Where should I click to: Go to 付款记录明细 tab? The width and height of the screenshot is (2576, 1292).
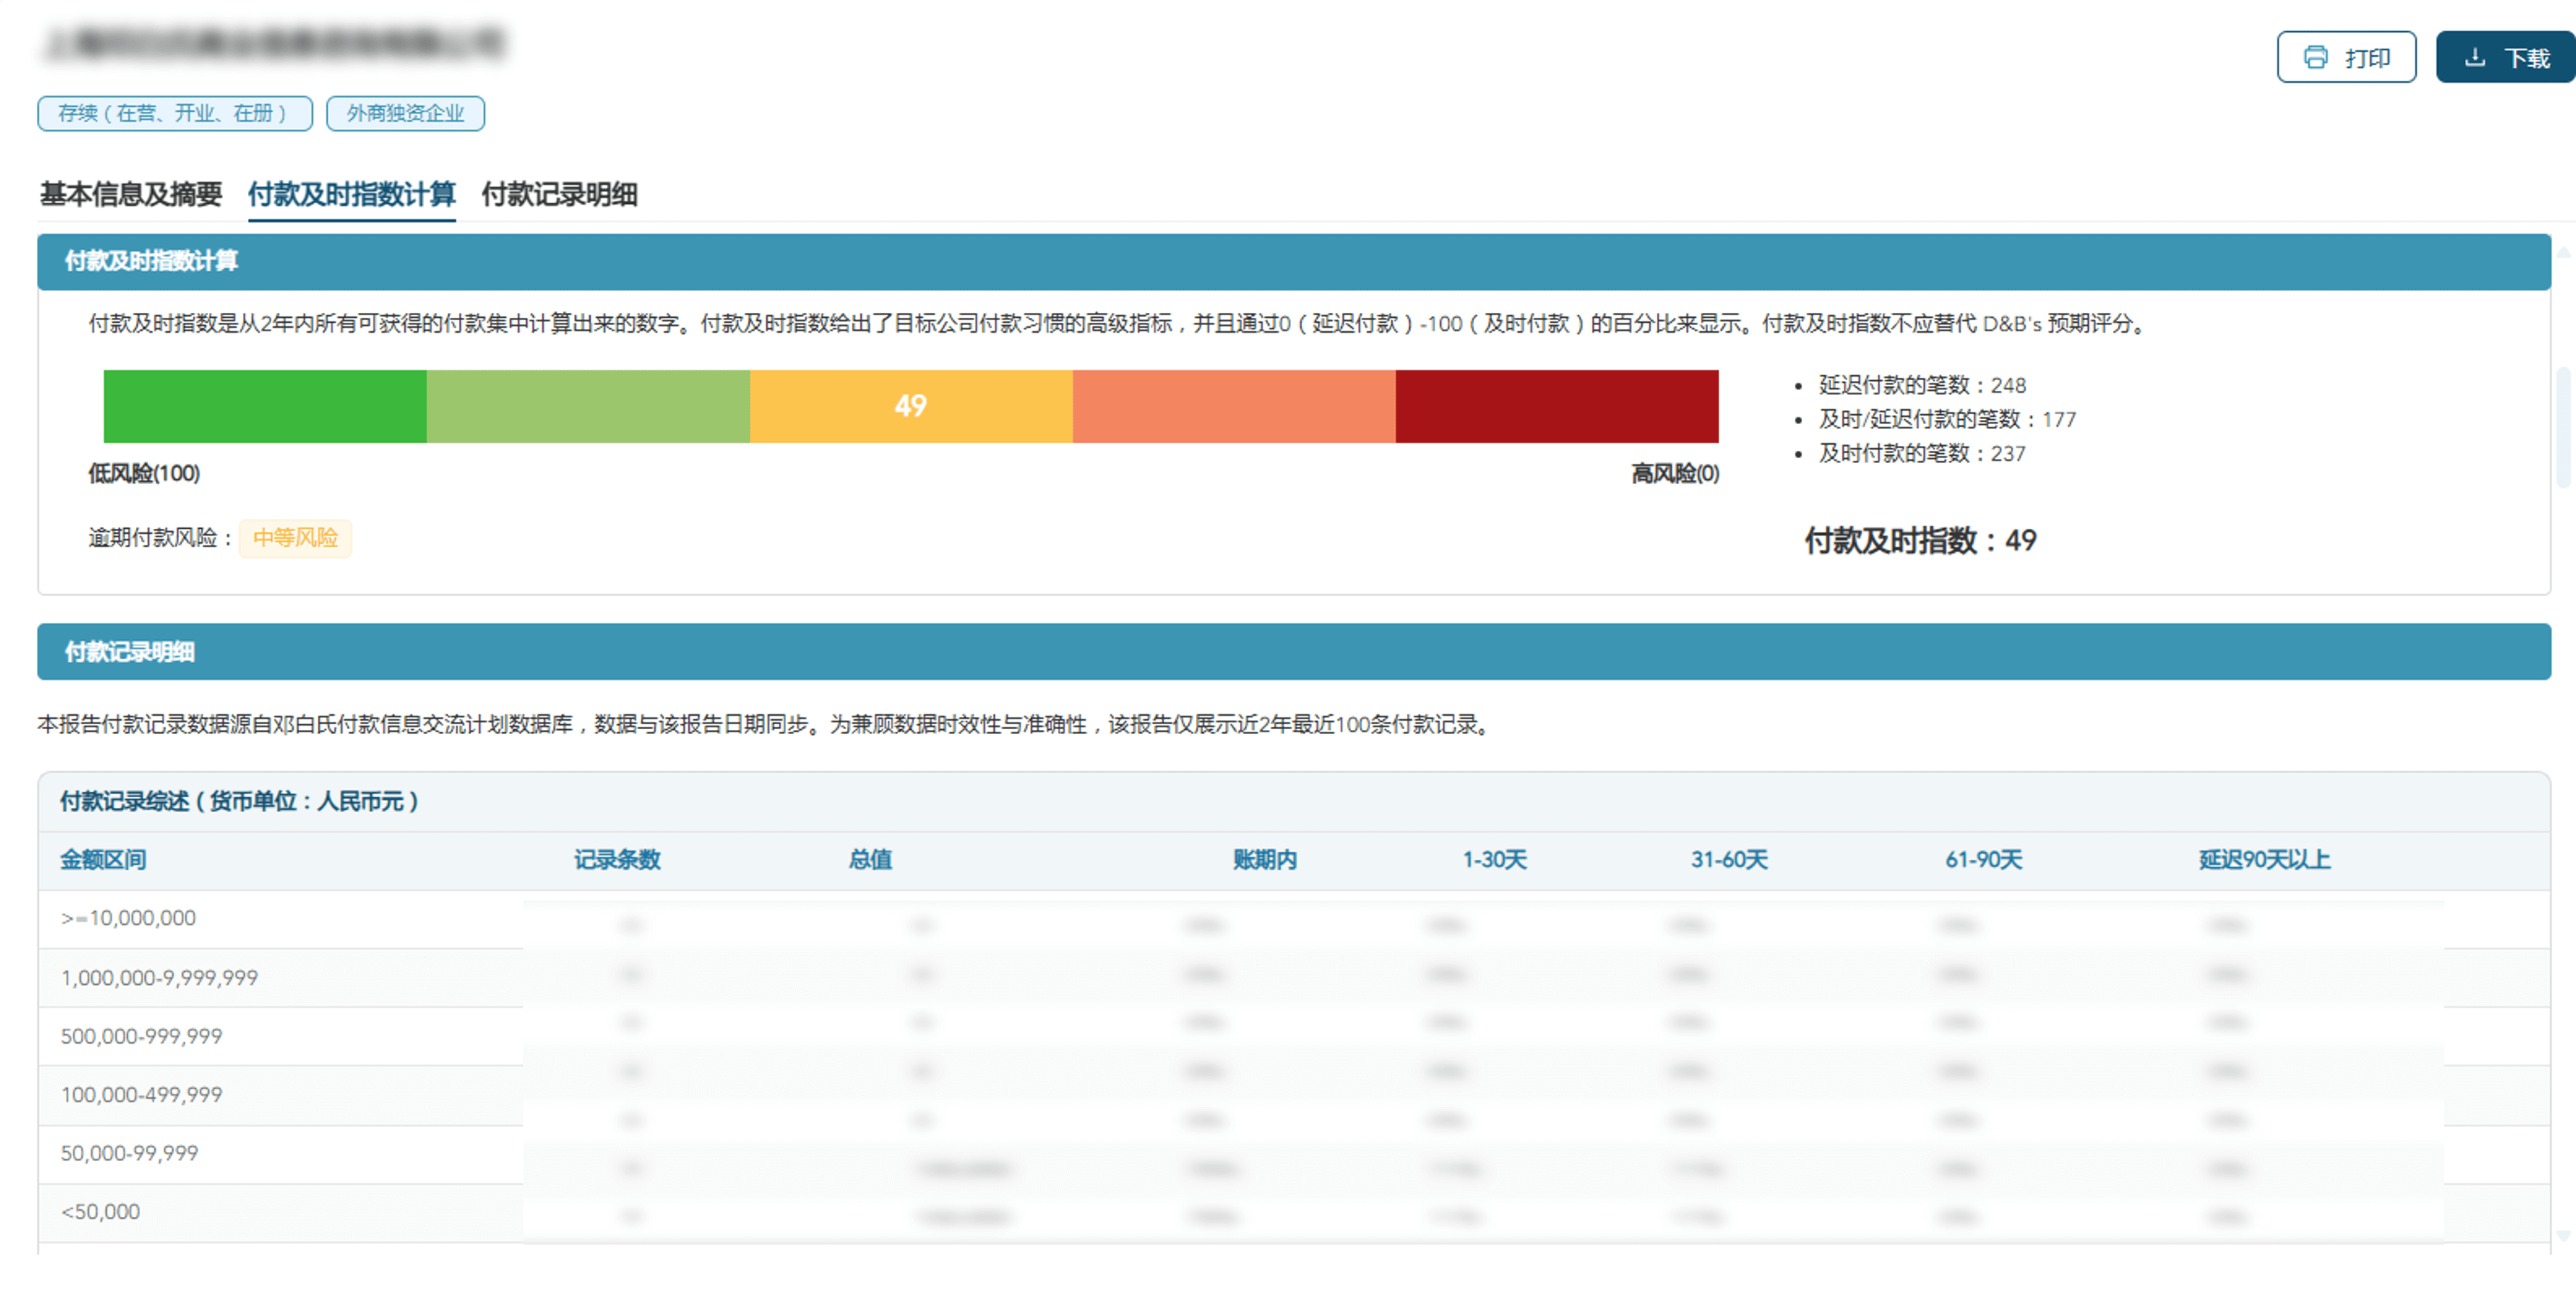pyautogui.click(x=559, y=194)
